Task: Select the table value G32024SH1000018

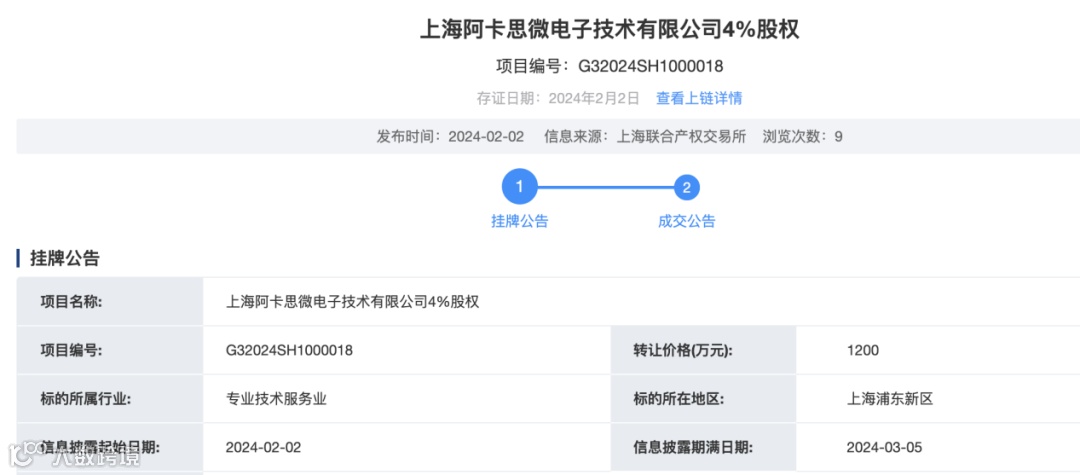Action: click(x=289, y=350)
